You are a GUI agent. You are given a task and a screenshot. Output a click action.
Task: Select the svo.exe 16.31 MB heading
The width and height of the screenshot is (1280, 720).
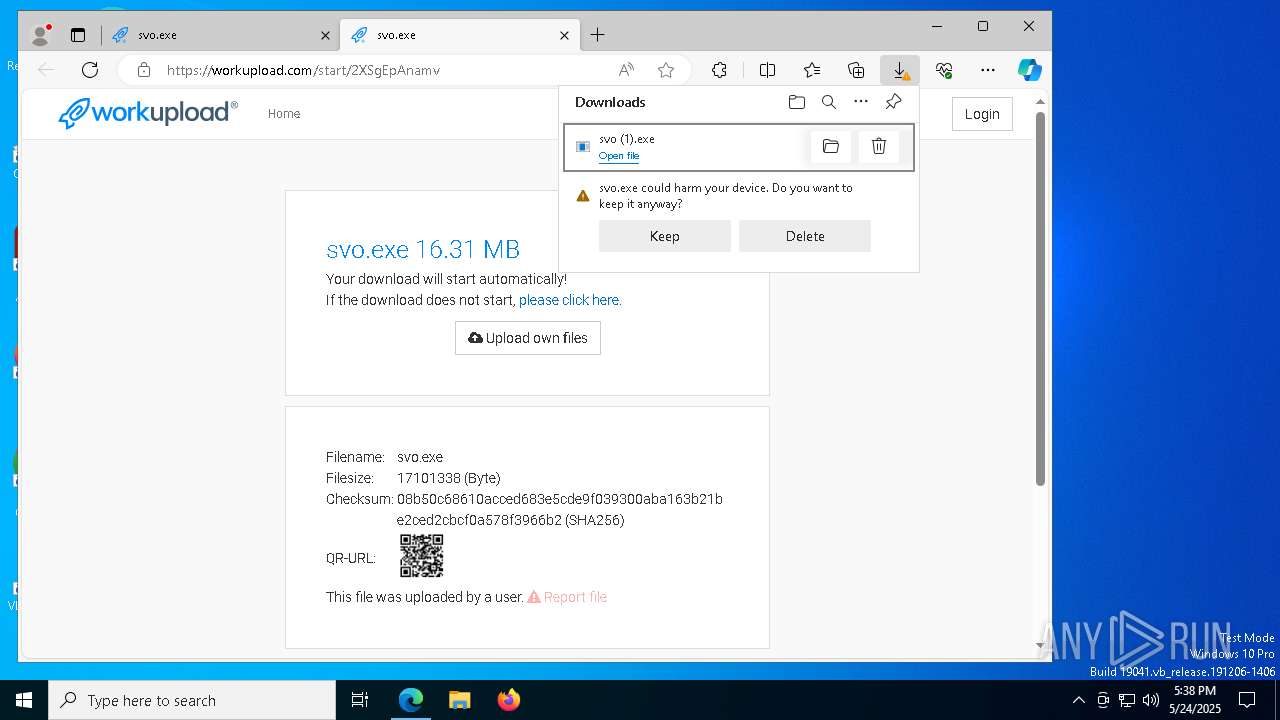423,249
